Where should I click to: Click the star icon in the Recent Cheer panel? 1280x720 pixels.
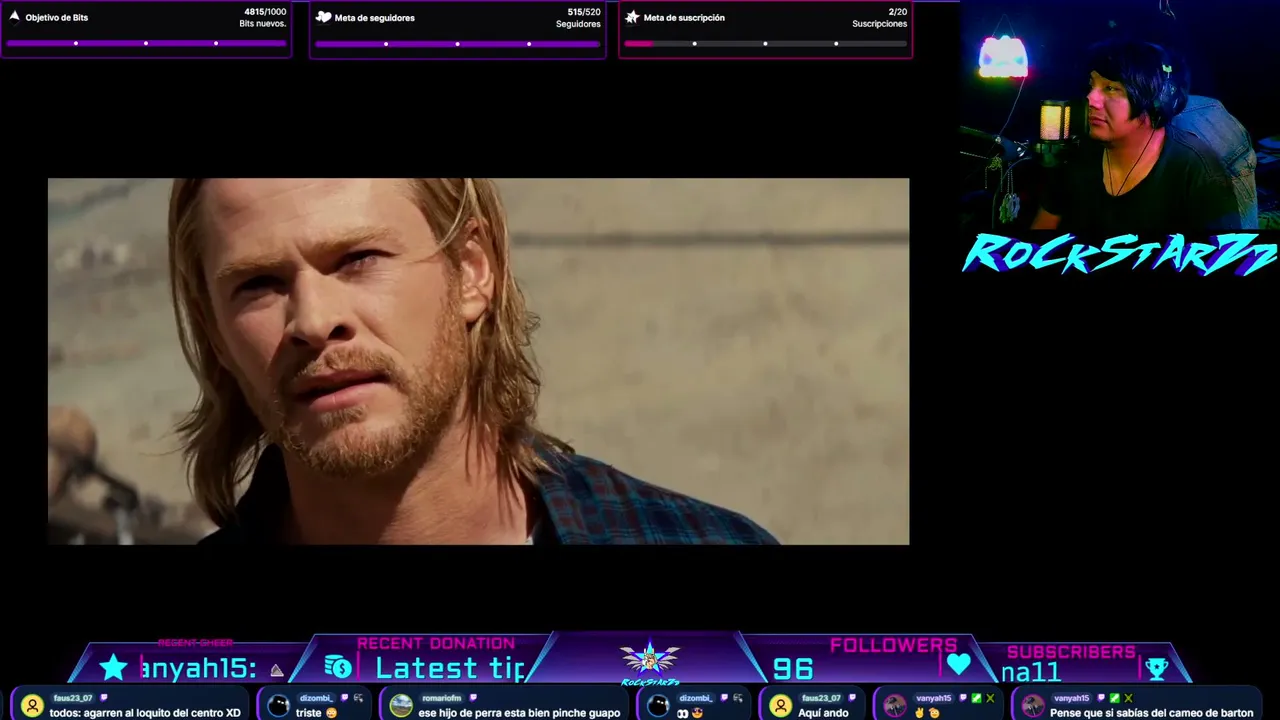113,668
